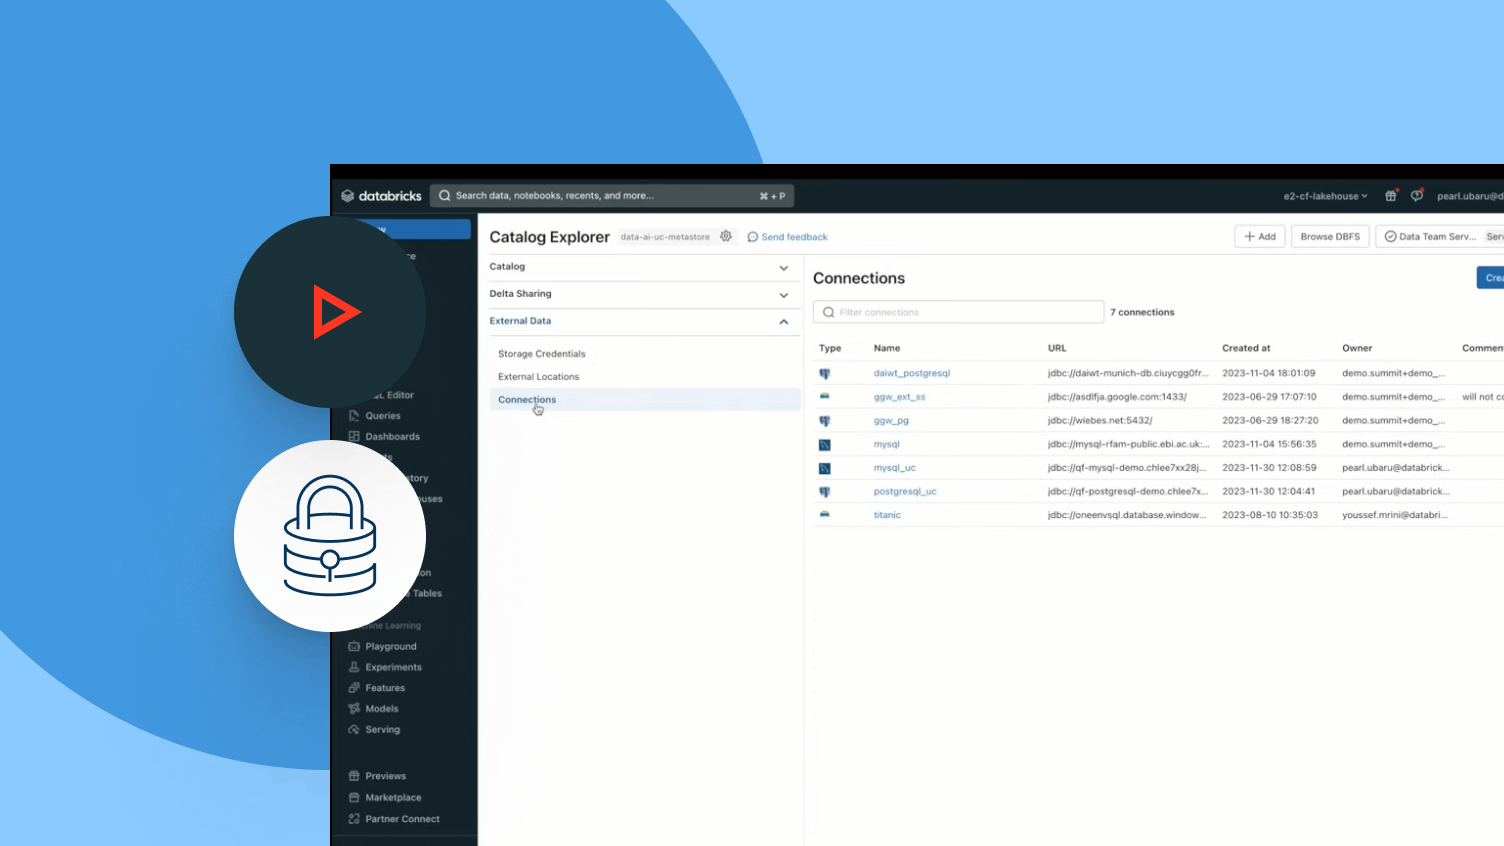Click the red play button icon
Image resolution: width=1504 pixels, height=846 pixels.
coord(334,312)
